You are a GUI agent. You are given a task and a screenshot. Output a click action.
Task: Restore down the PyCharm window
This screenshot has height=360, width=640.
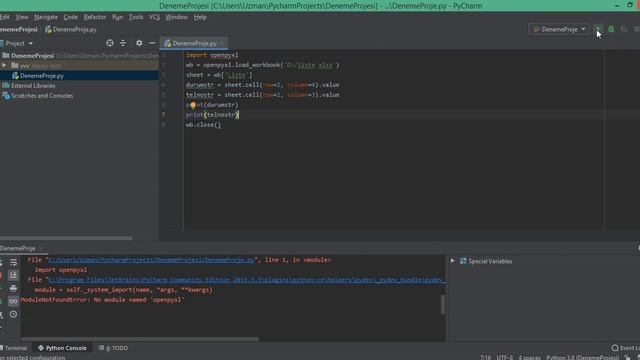(x=630, y=5)
